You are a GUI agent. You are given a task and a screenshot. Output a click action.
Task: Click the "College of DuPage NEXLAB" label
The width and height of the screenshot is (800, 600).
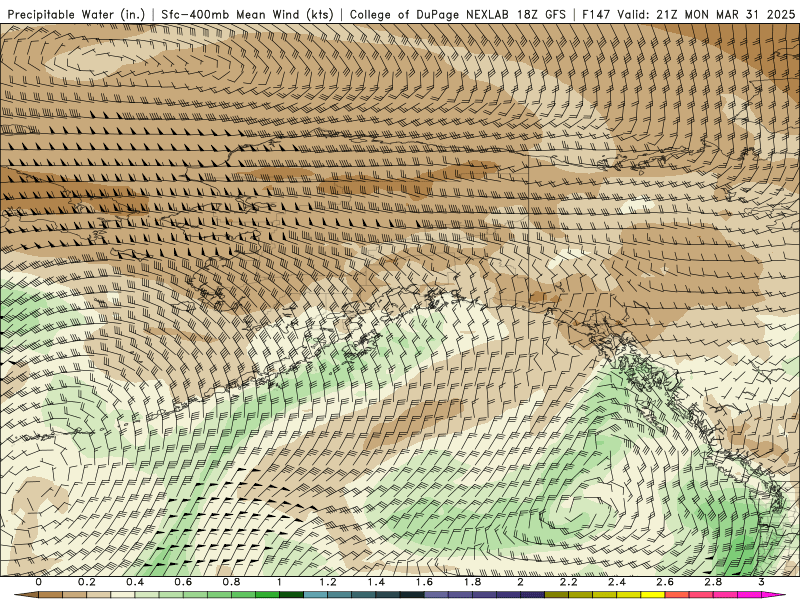pyautogui.click(x=429, y=14)
